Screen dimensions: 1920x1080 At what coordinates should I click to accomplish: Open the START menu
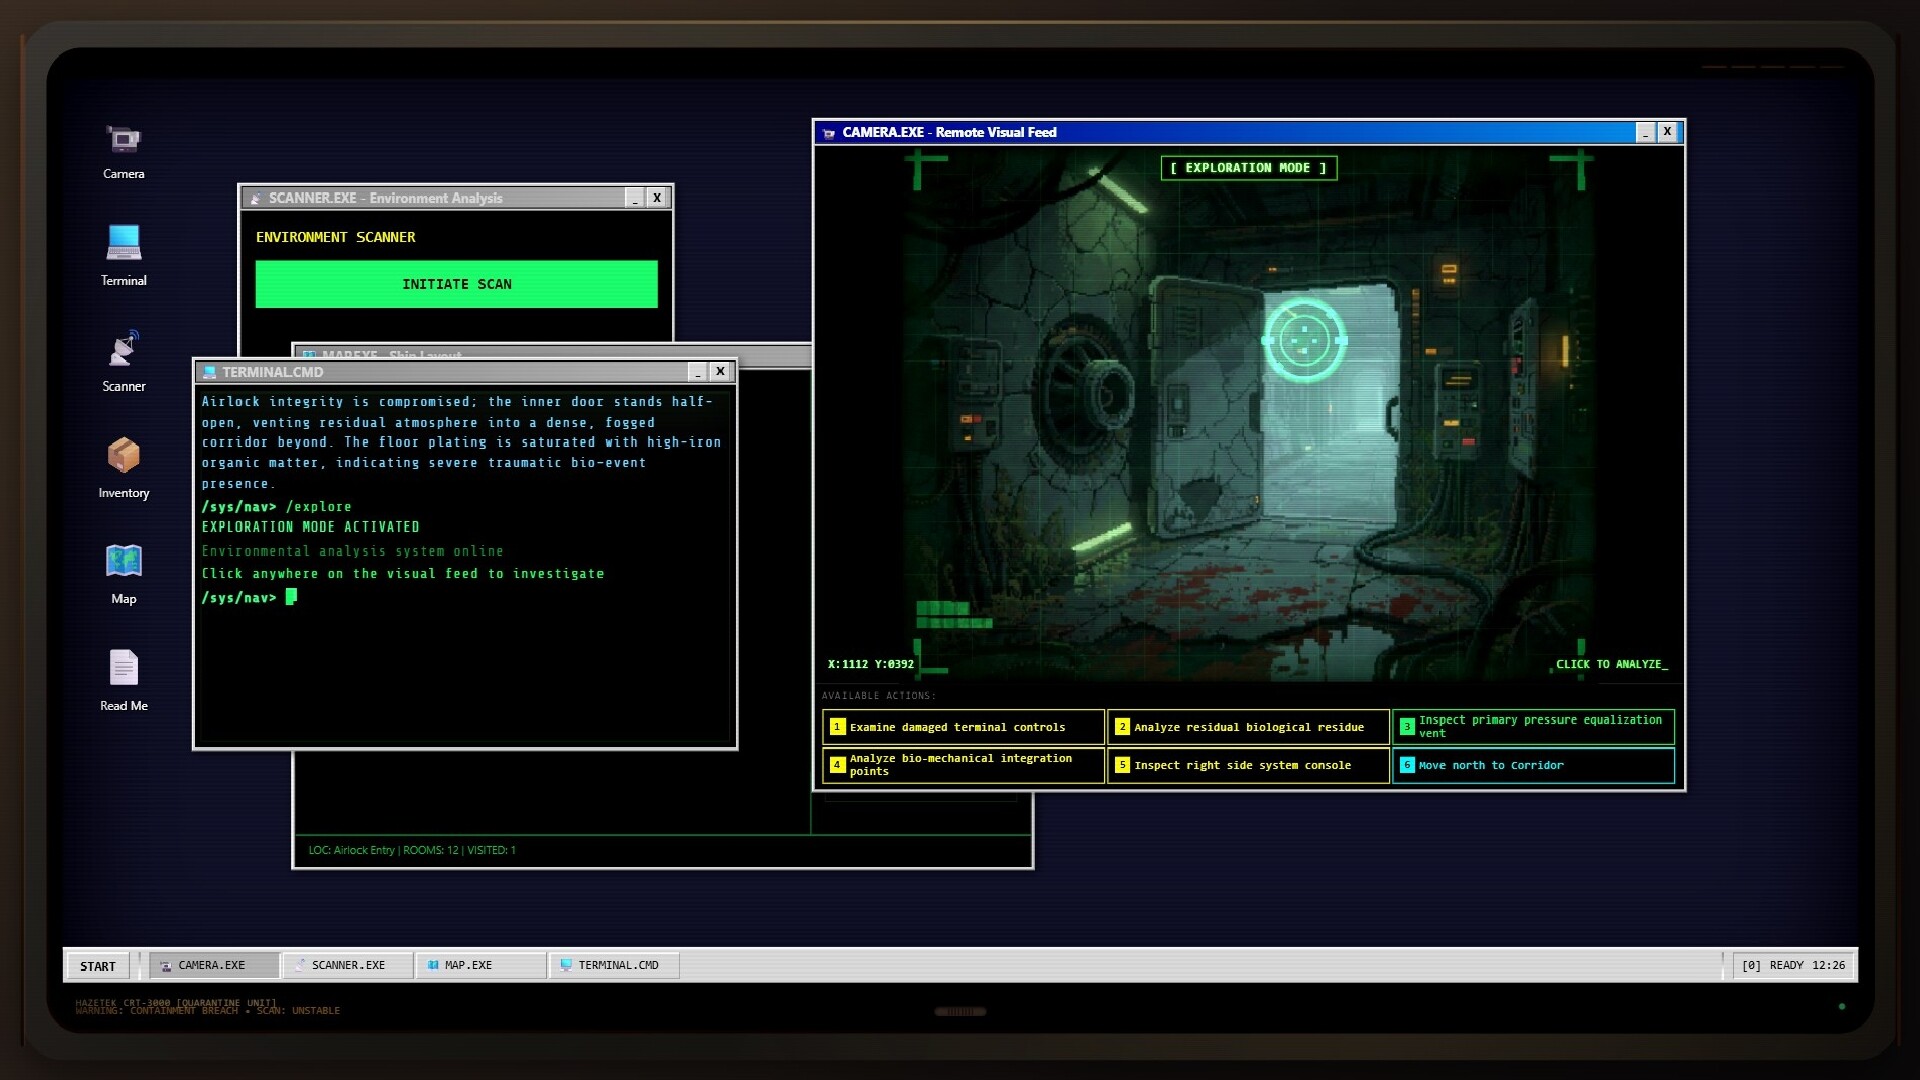97,966
